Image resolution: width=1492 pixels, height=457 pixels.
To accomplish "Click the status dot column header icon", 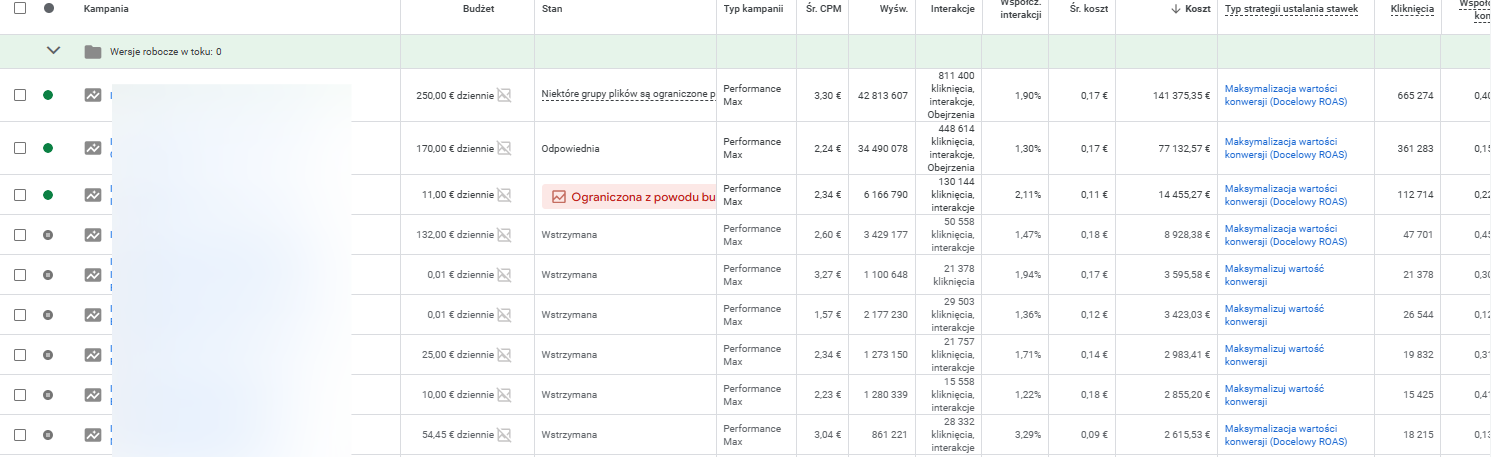I will (49, 8).
